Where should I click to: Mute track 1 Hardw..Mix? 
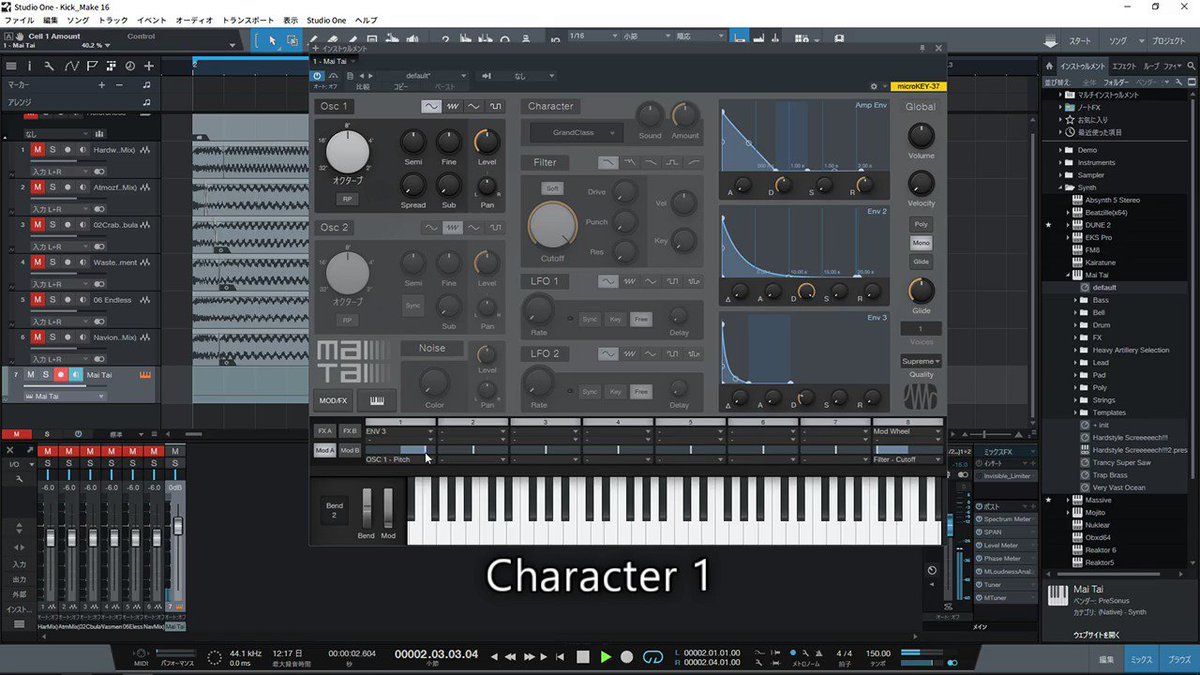coord(38,149)
